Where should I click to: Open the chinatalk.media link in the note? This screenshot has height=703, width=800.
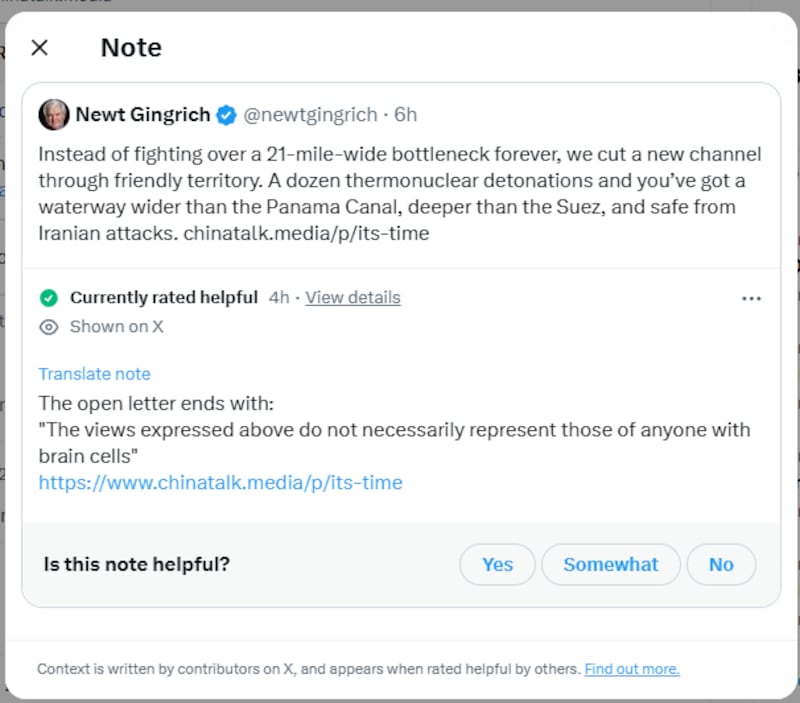coord(219,482)
